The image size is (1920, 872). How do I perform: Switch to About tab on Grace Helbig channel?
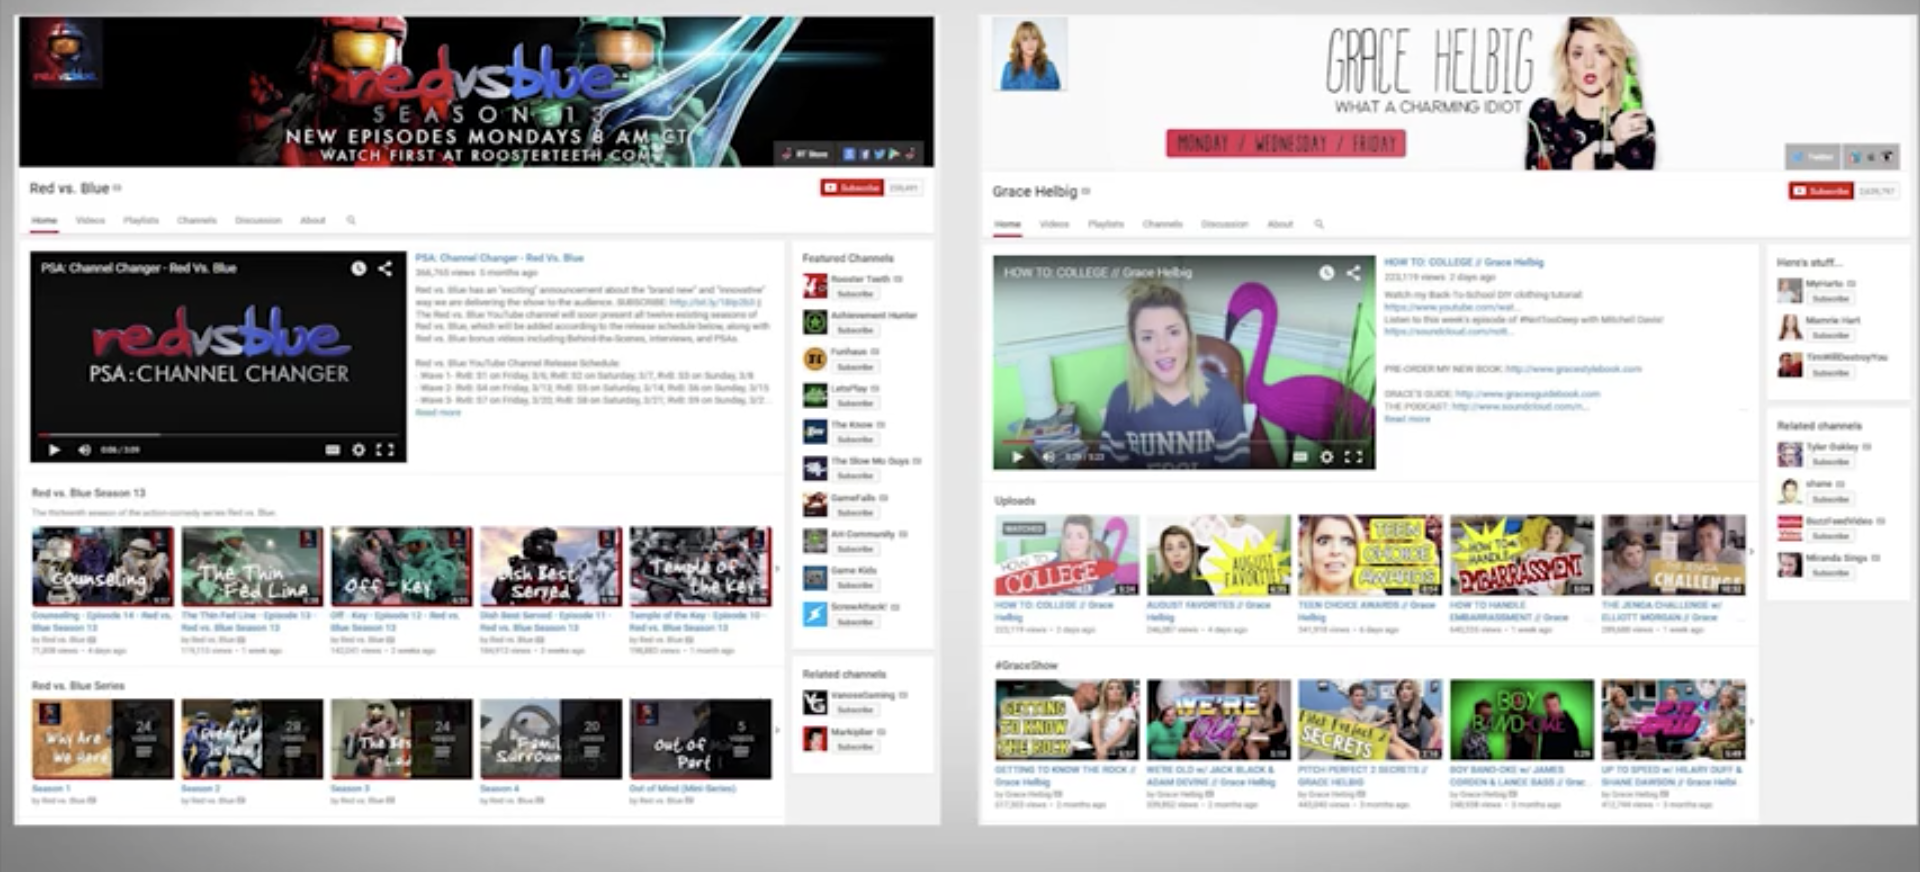(x=1280, y=224)
